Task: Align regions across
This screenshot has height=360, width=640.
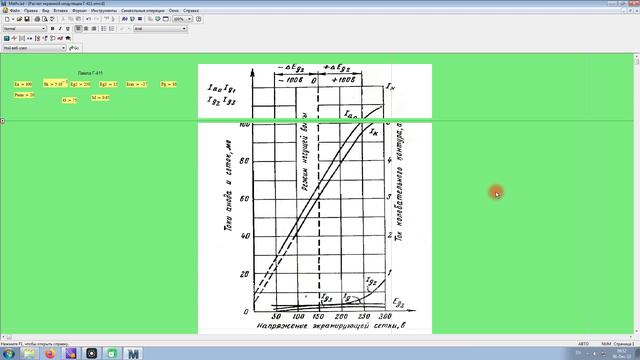Action: tap(107, 19)
